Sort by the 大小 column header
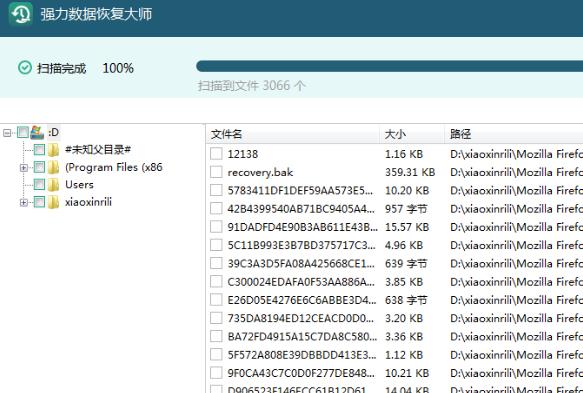 pos(412,134)
